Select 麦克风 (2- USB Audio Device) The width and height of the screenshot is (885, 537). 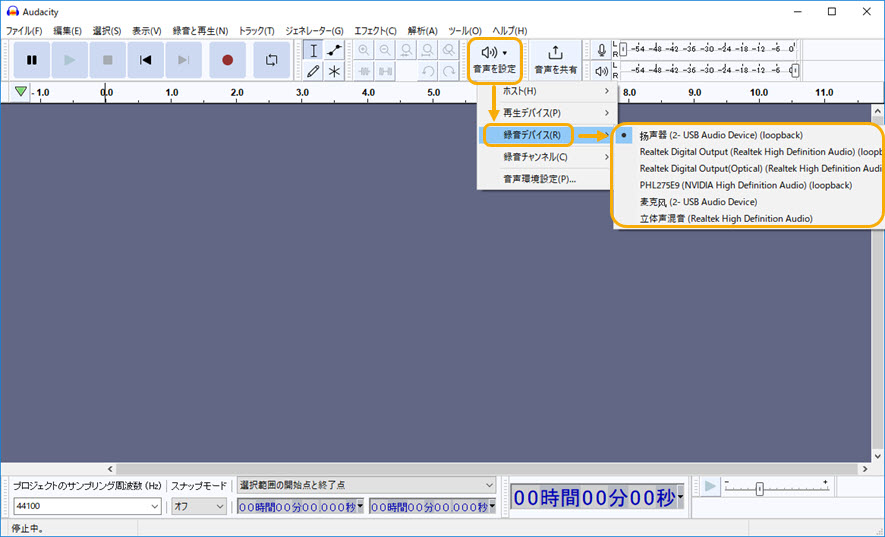pos(748,202)
